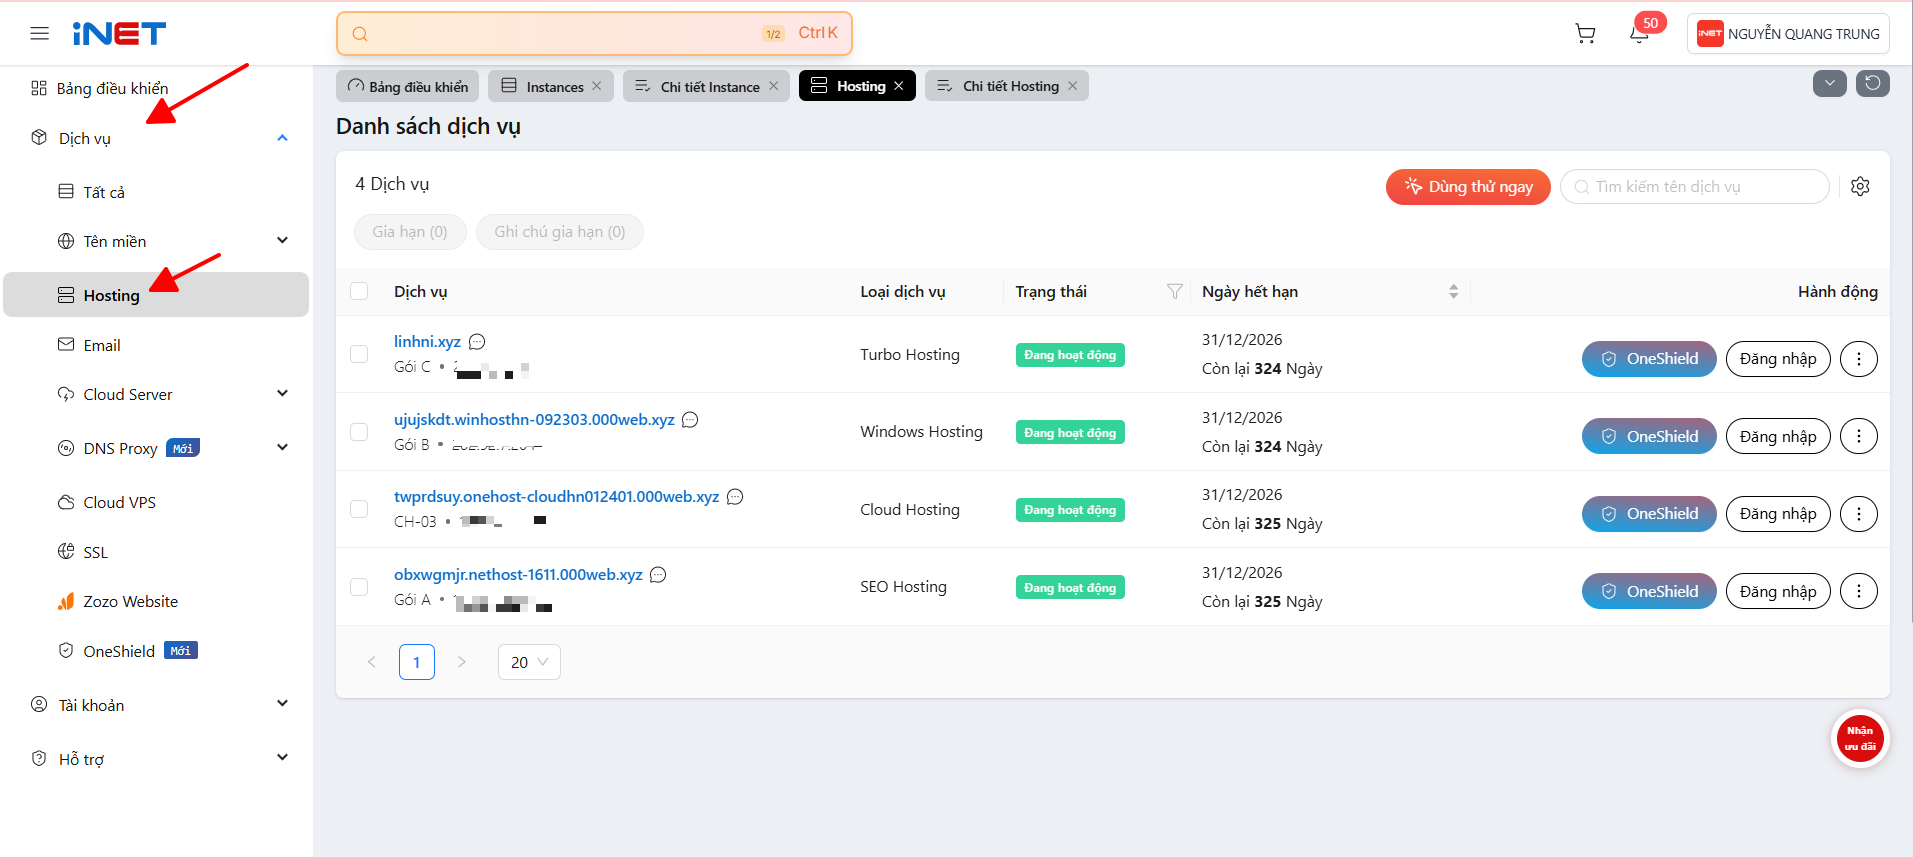This screenshot has height=857, width=1913.
Task: Switch to Bảng điều khiển tab
Action: click(x=408, y=86)
